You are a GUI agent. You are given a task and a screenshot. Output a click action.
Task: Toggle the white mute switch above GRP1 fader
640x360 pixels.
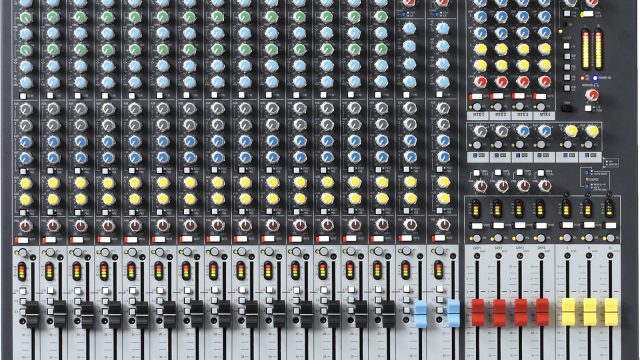click(x=476, y=225)
